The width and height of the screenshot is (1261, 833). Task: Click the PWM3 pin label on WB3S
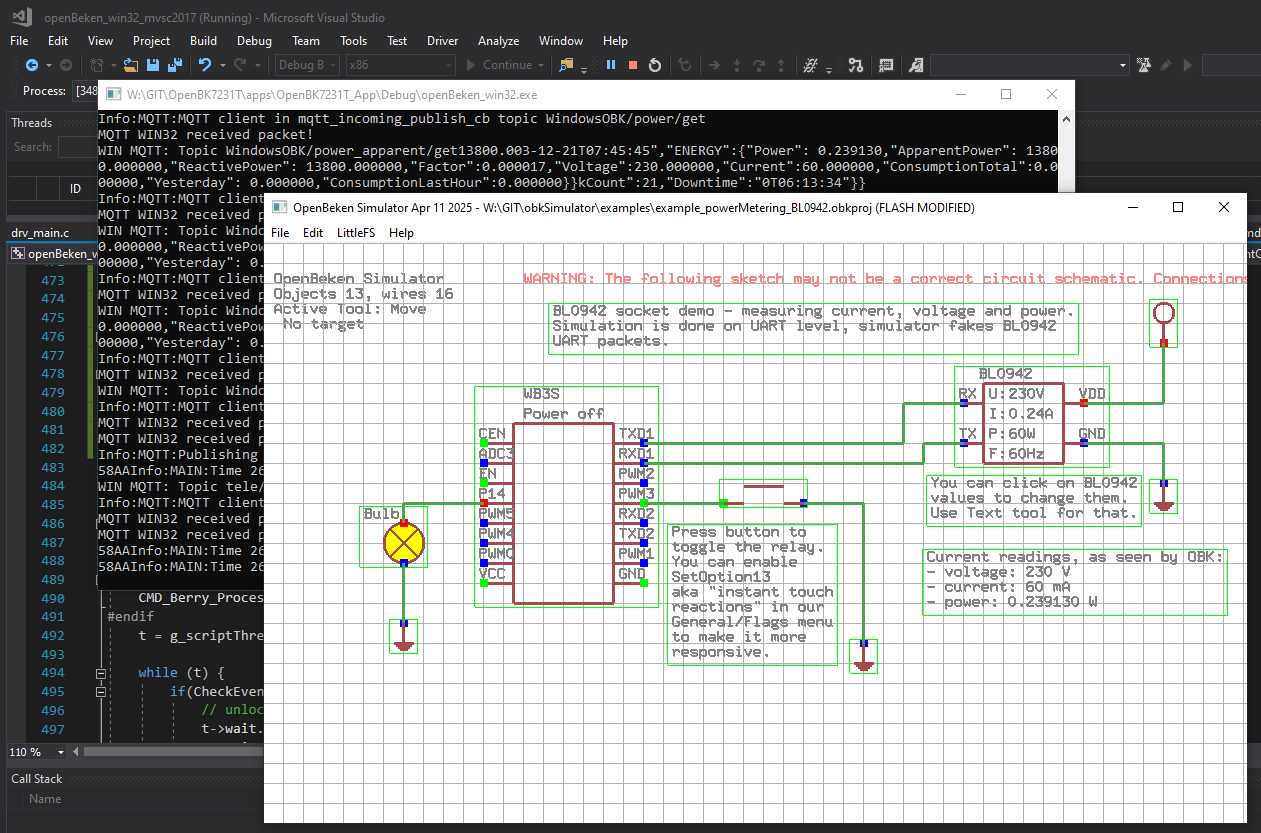click(636, 494)
